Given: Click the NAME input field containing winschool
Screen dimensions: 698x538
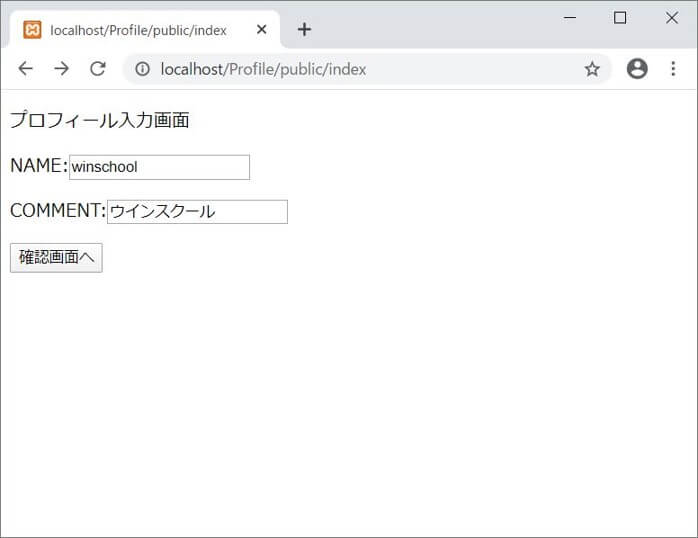Looking at the screenshot, I should coord(159,167).
